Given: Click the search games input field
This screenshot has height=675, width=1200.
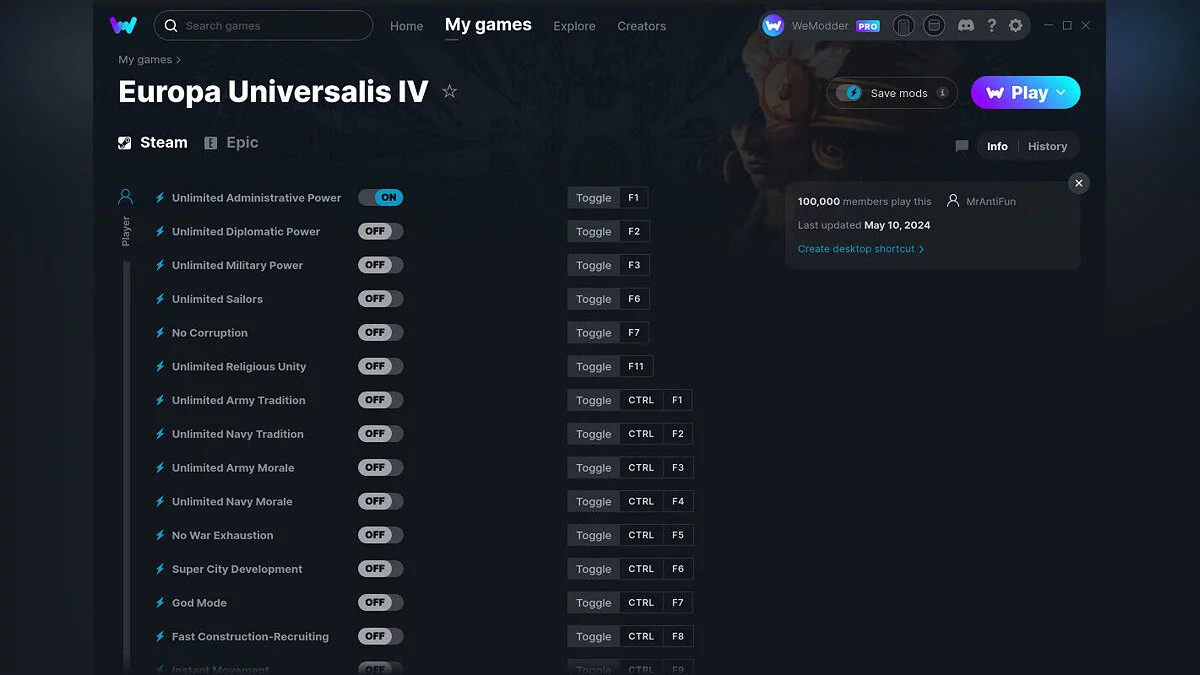Looking at the screenshot, I should (263, 25).
